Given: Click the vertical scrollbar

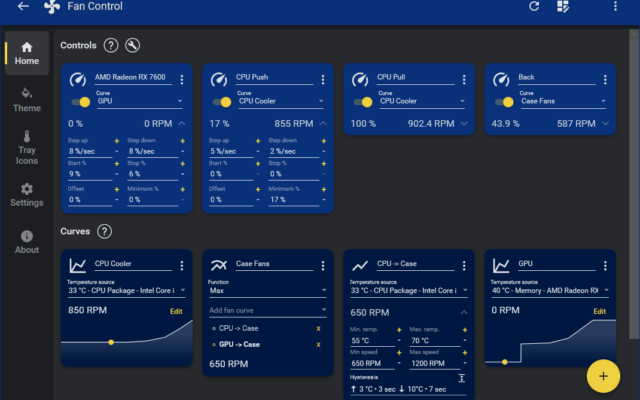Looking at the screenshot, I should coord(634,184).
